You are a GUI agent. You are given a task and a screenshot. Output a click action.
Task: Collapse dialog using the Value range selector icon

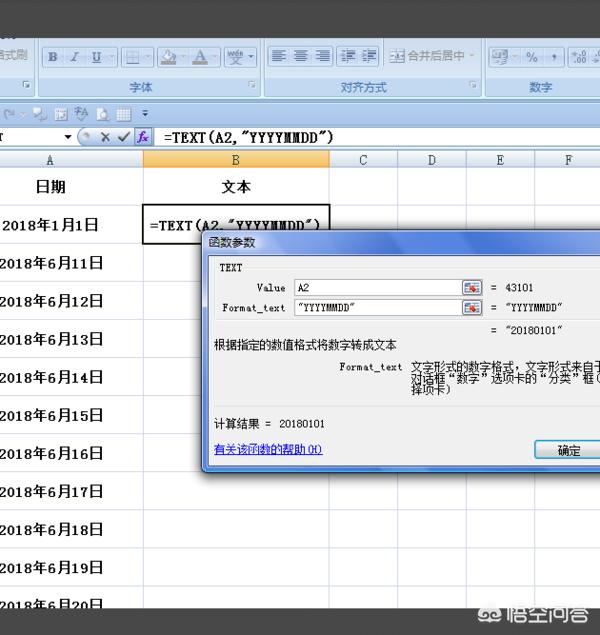(471, 288)
